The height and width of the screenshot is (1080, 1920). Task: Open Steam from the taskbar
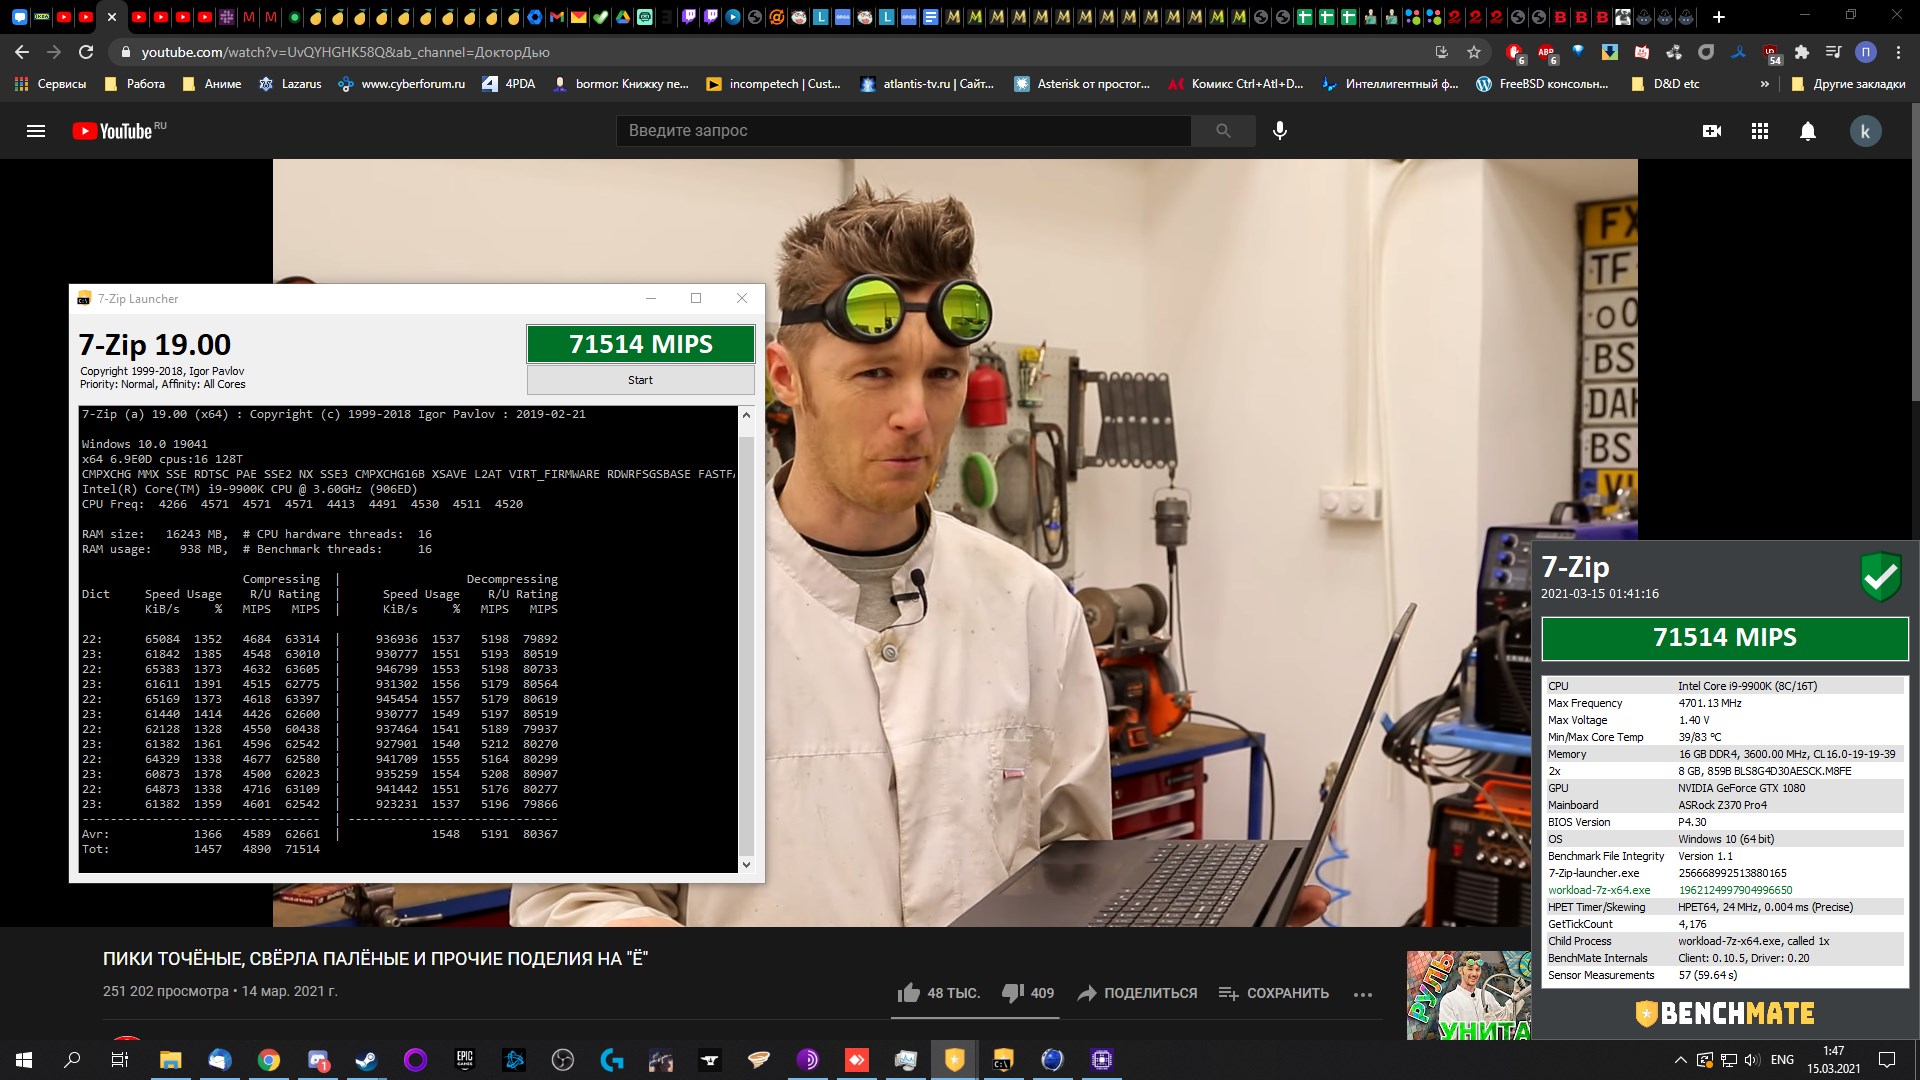pos(366,1060)
